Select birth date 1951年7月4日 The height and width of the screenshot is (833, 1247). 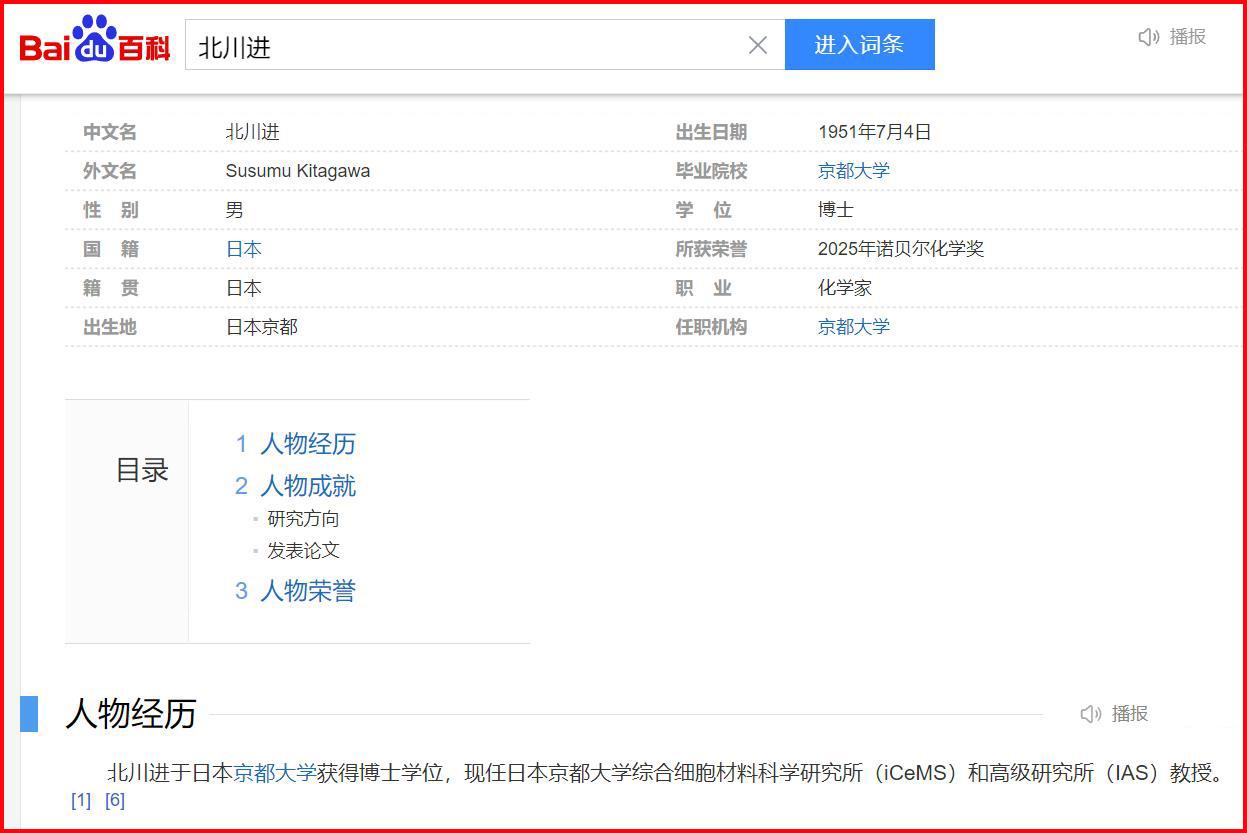[875, 132]
